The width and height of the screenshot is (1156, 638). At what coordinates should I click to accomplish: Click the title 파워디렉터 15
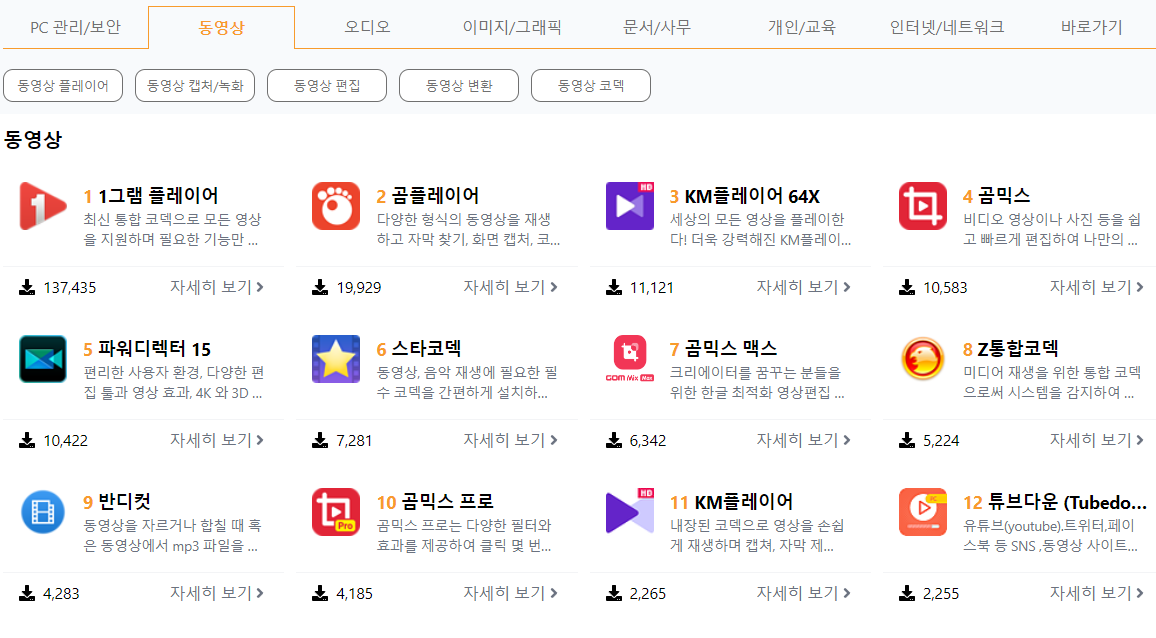tap(154, 349)
